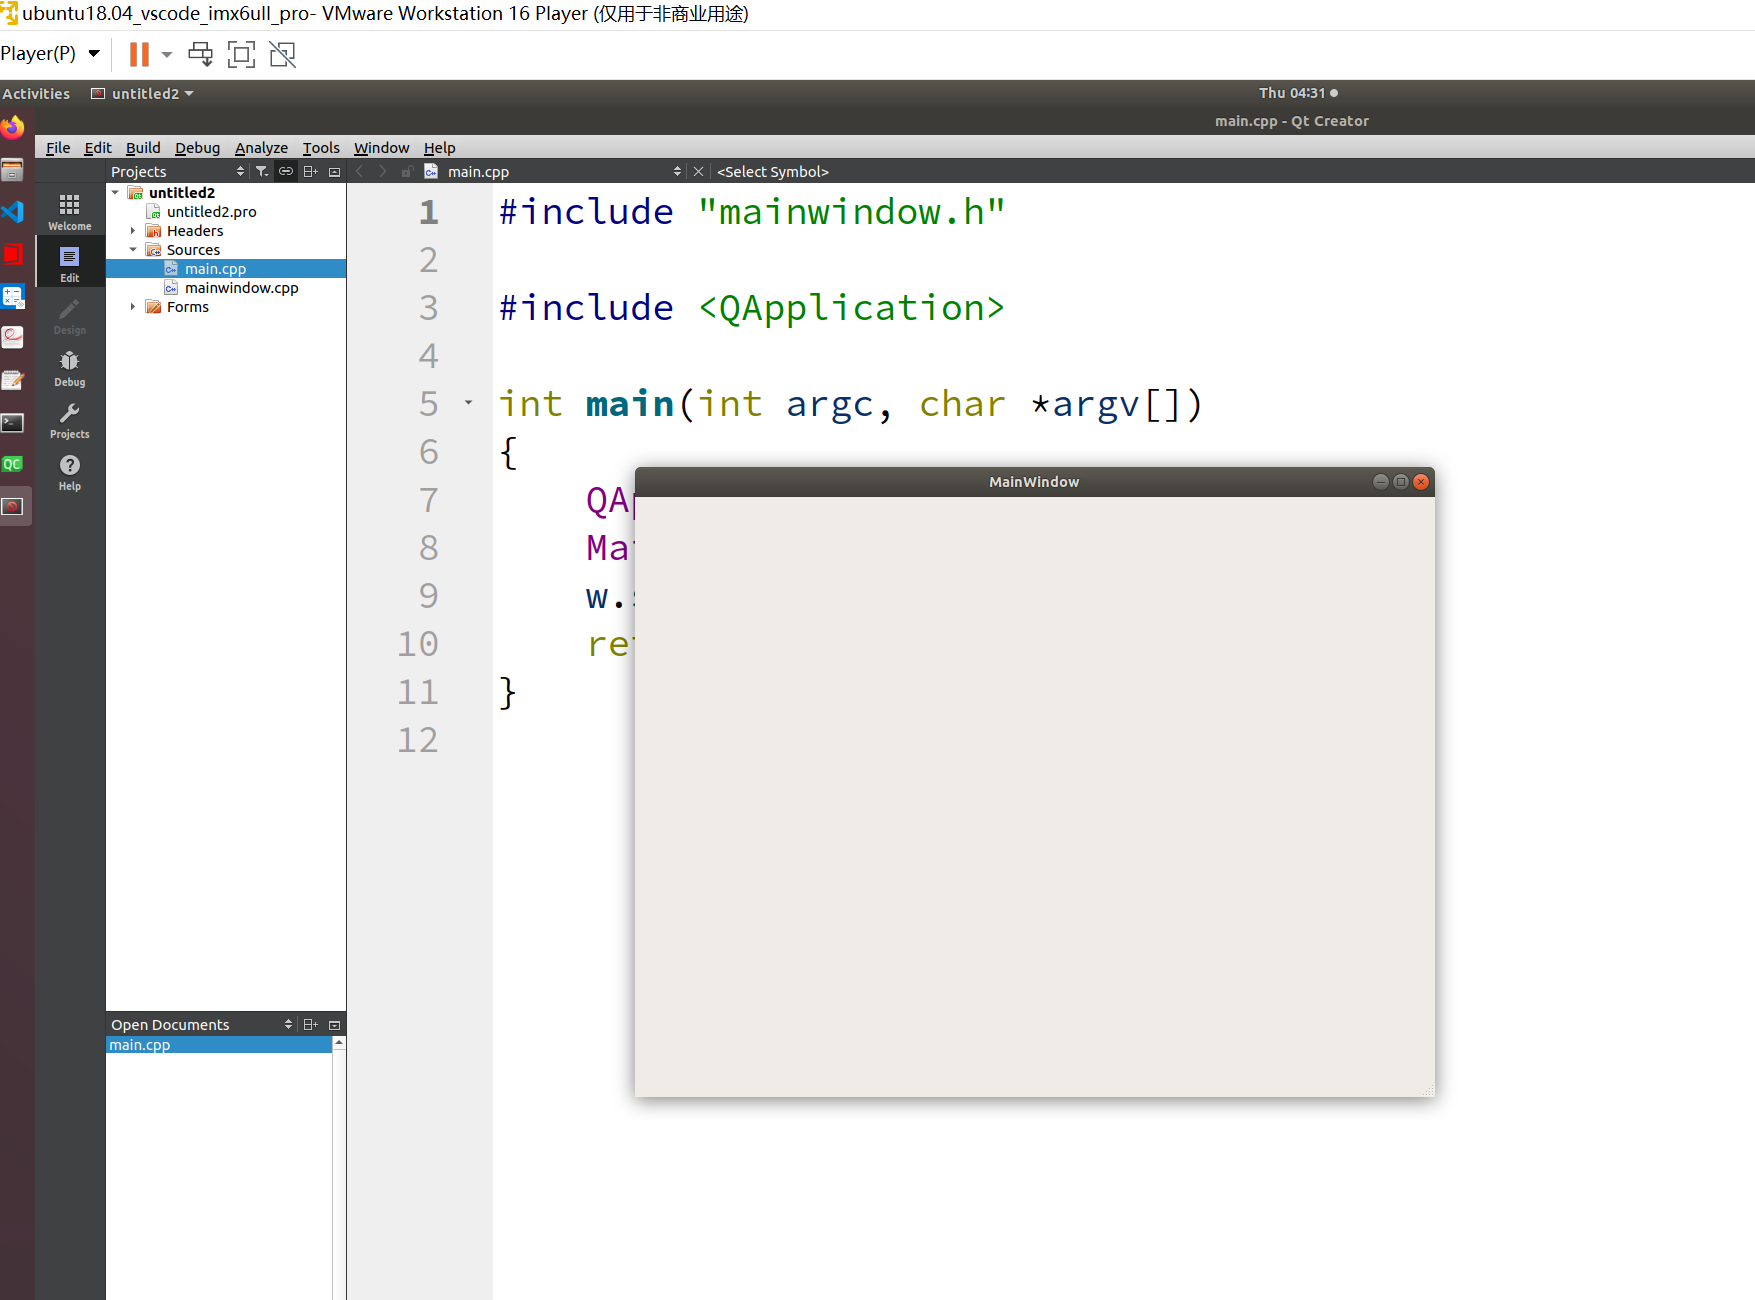Viewport: 1755px width, 1300px height.
Task: Open the Window menu
Action: (x=381, y=147)
